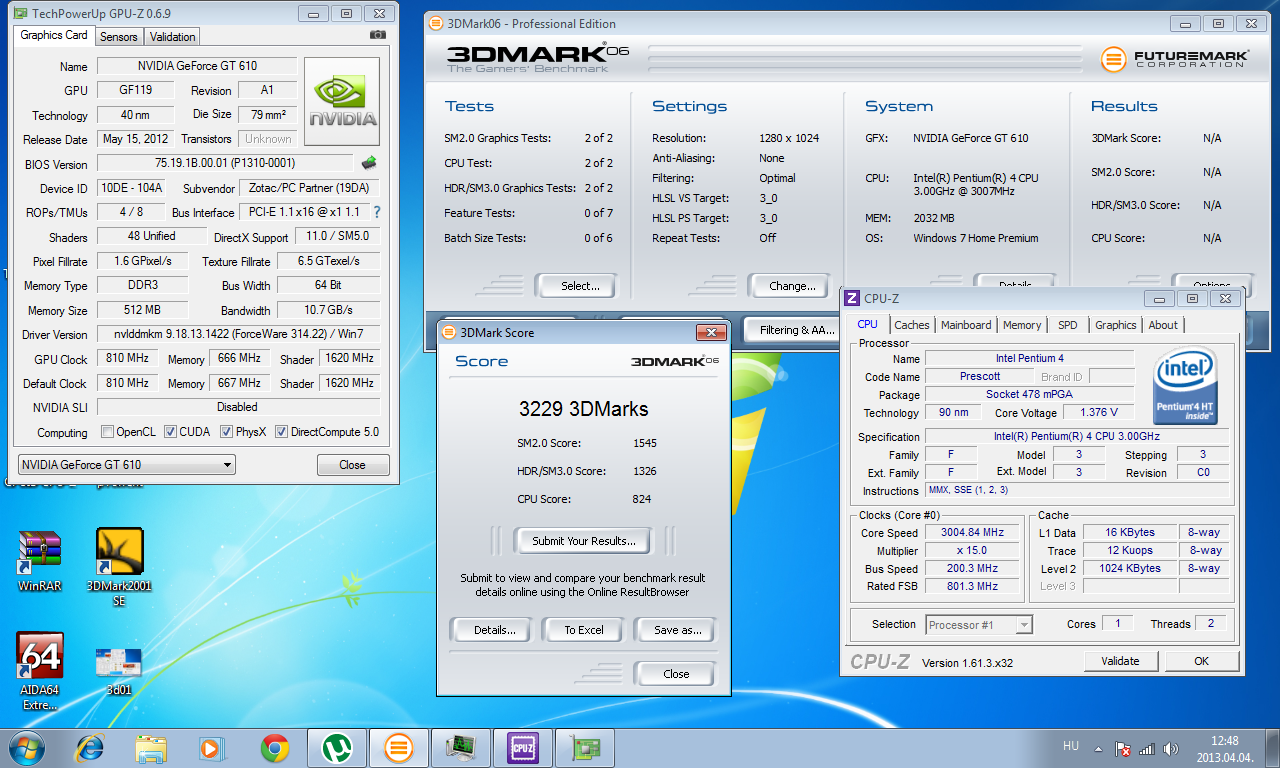Screen dimensions: 1280x768
Task: Click the Submit Your Results button
Action: [x=583, y=541]
